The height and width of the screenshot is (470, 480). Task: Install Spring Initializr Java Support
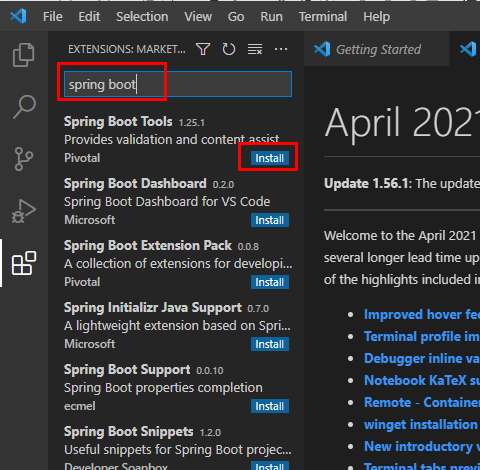point(270,344)
